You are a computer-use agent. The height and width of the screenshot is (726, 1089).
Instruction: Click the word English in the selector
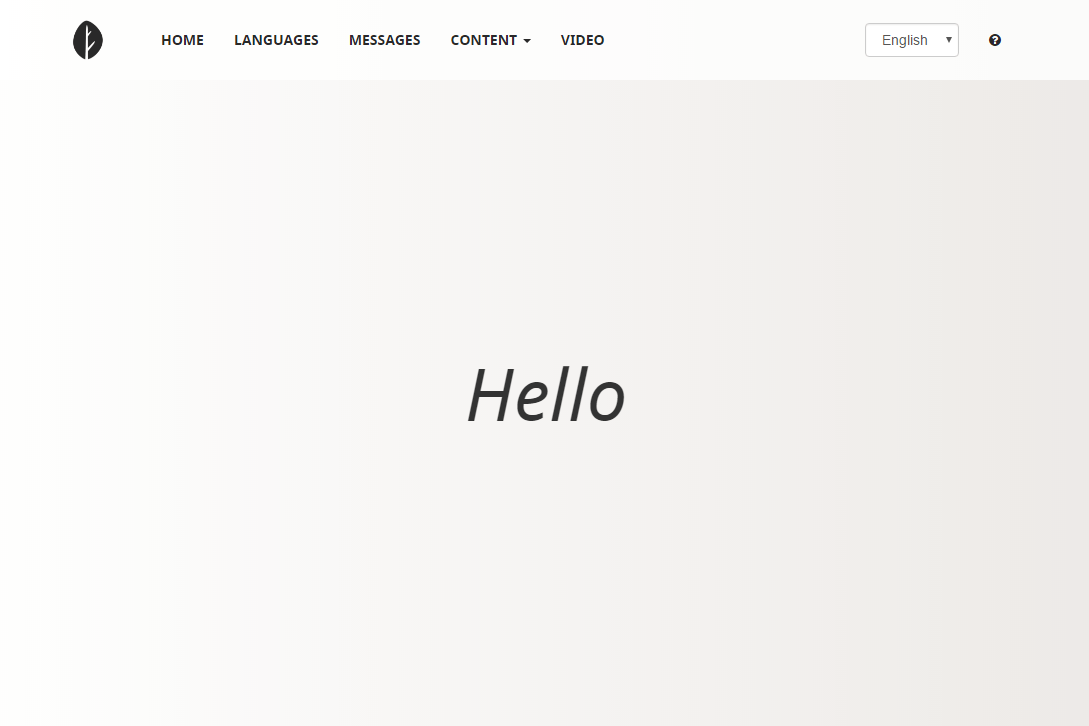[904, 40]
